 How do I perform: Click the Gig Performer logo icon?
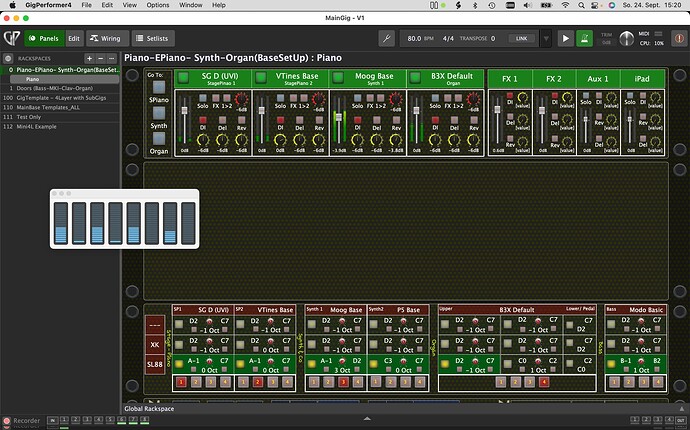[12, 38]
